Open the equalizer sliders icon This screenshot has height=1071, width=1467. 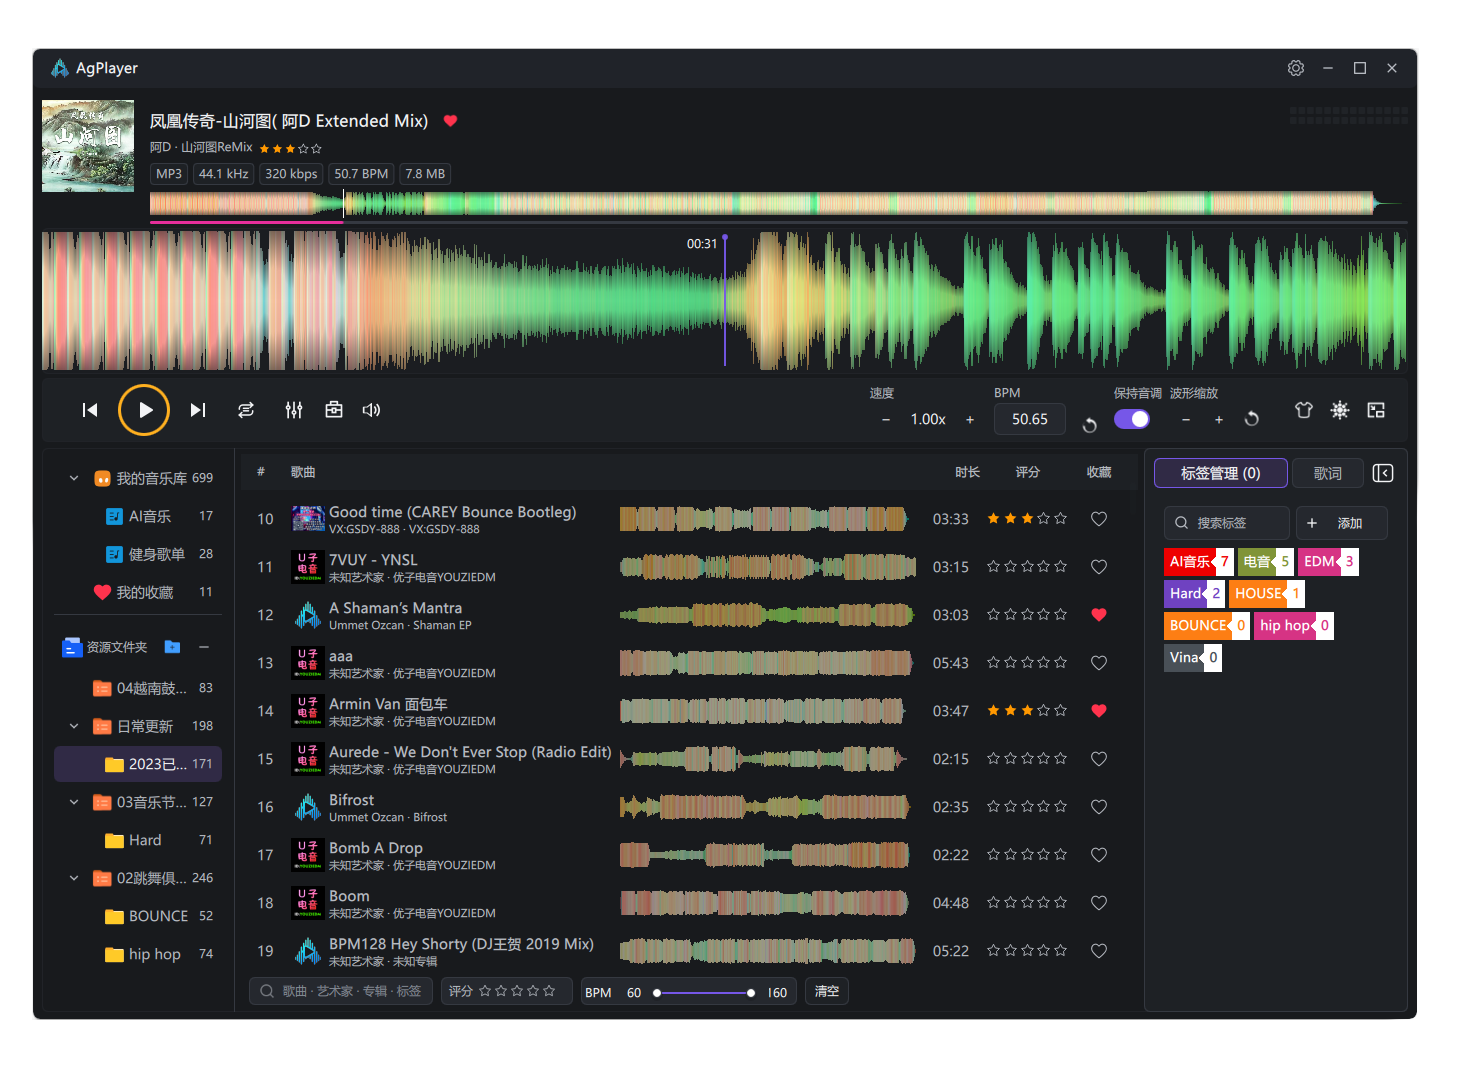pos(294,410)
